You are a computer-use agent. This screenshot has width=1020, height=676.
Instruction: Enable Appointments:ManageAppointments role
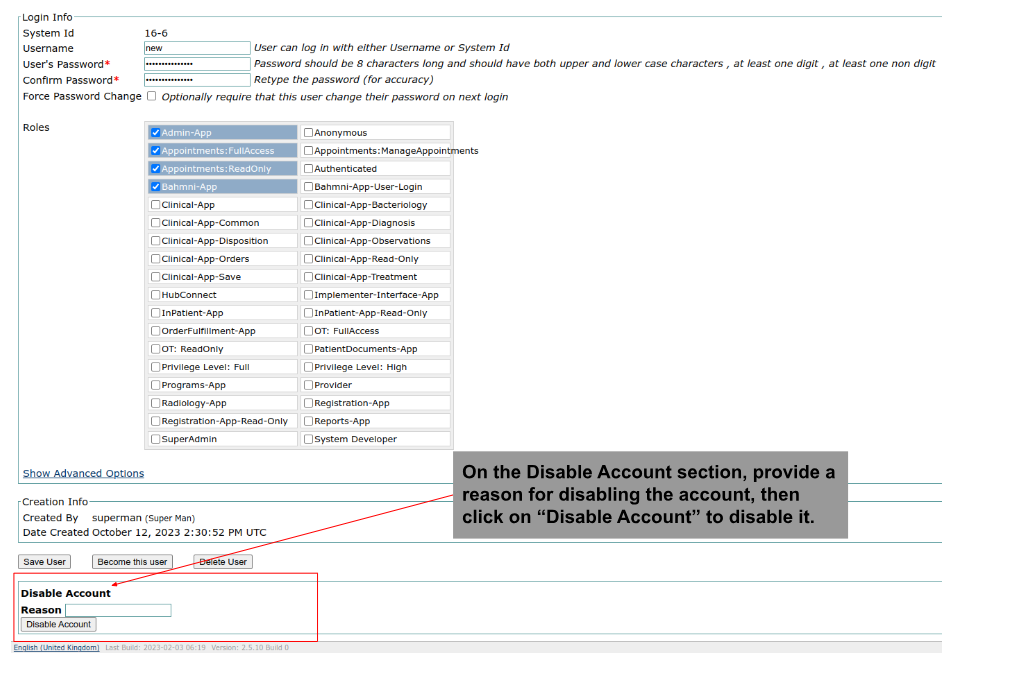click(308, 151)
